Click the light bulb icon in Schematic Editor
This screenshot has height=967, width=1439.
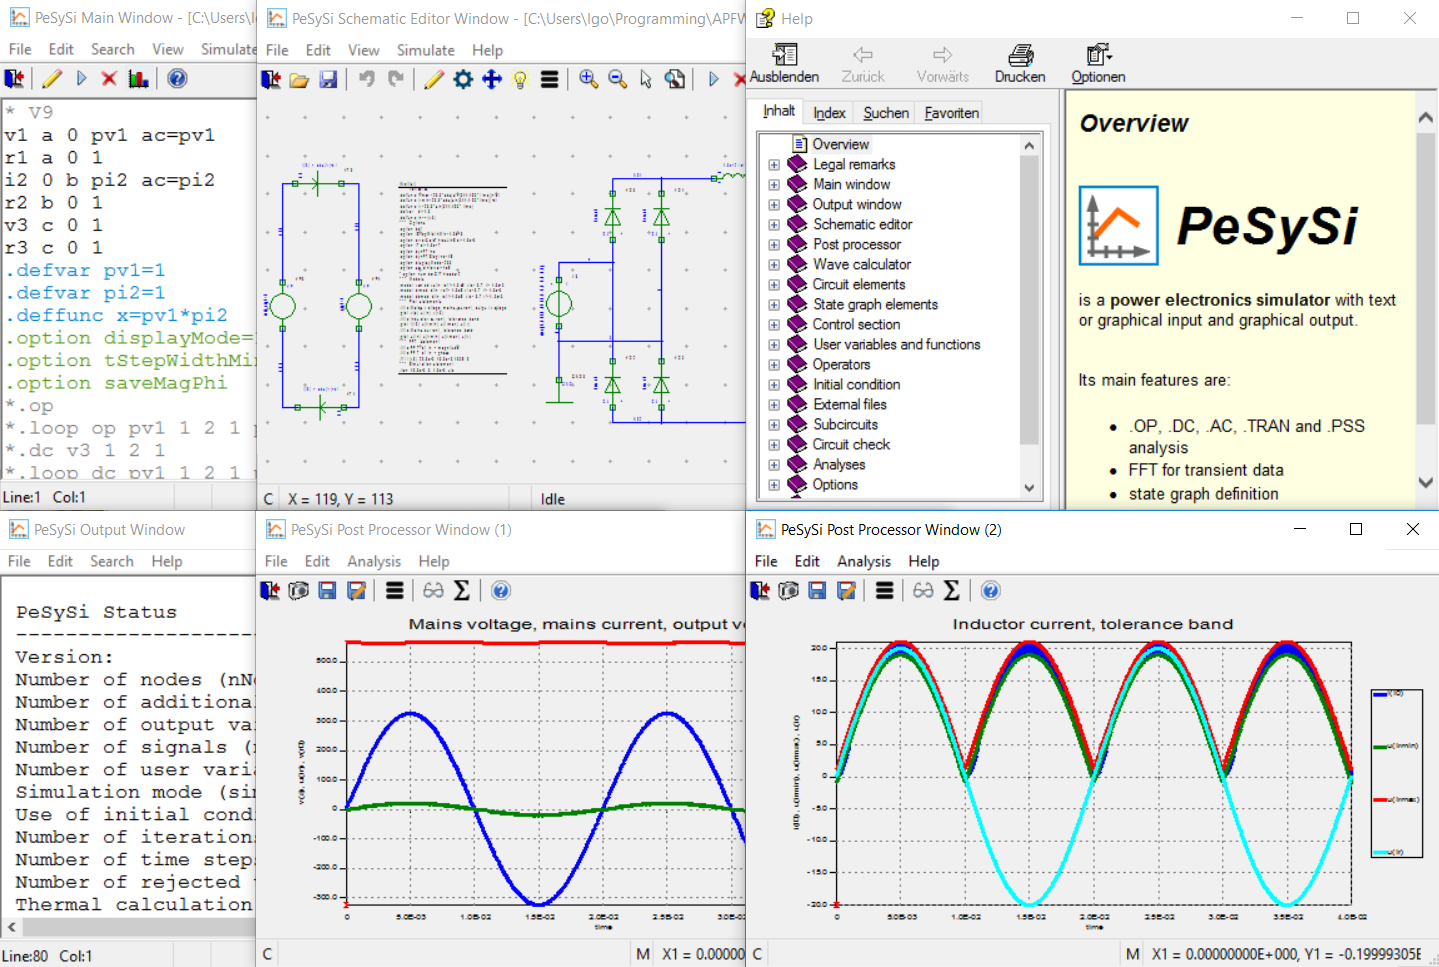pyautogui.click(x=520, y=79)
